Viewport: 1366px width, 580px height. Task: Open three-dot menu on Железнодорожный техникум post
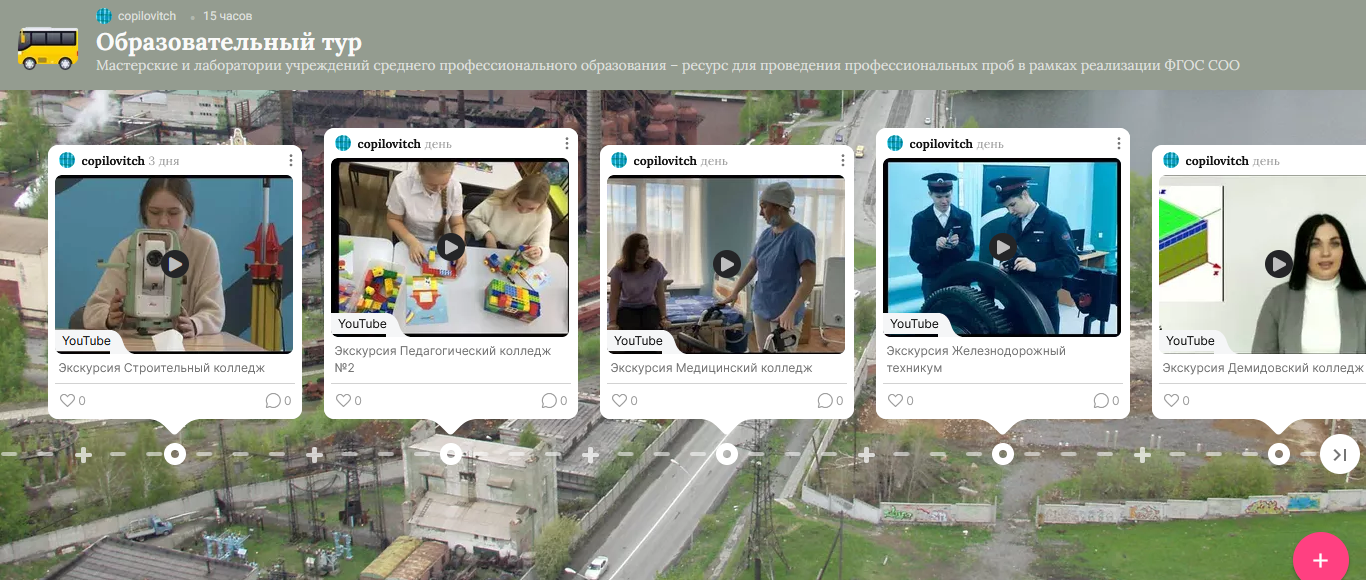coord(1119,144)
